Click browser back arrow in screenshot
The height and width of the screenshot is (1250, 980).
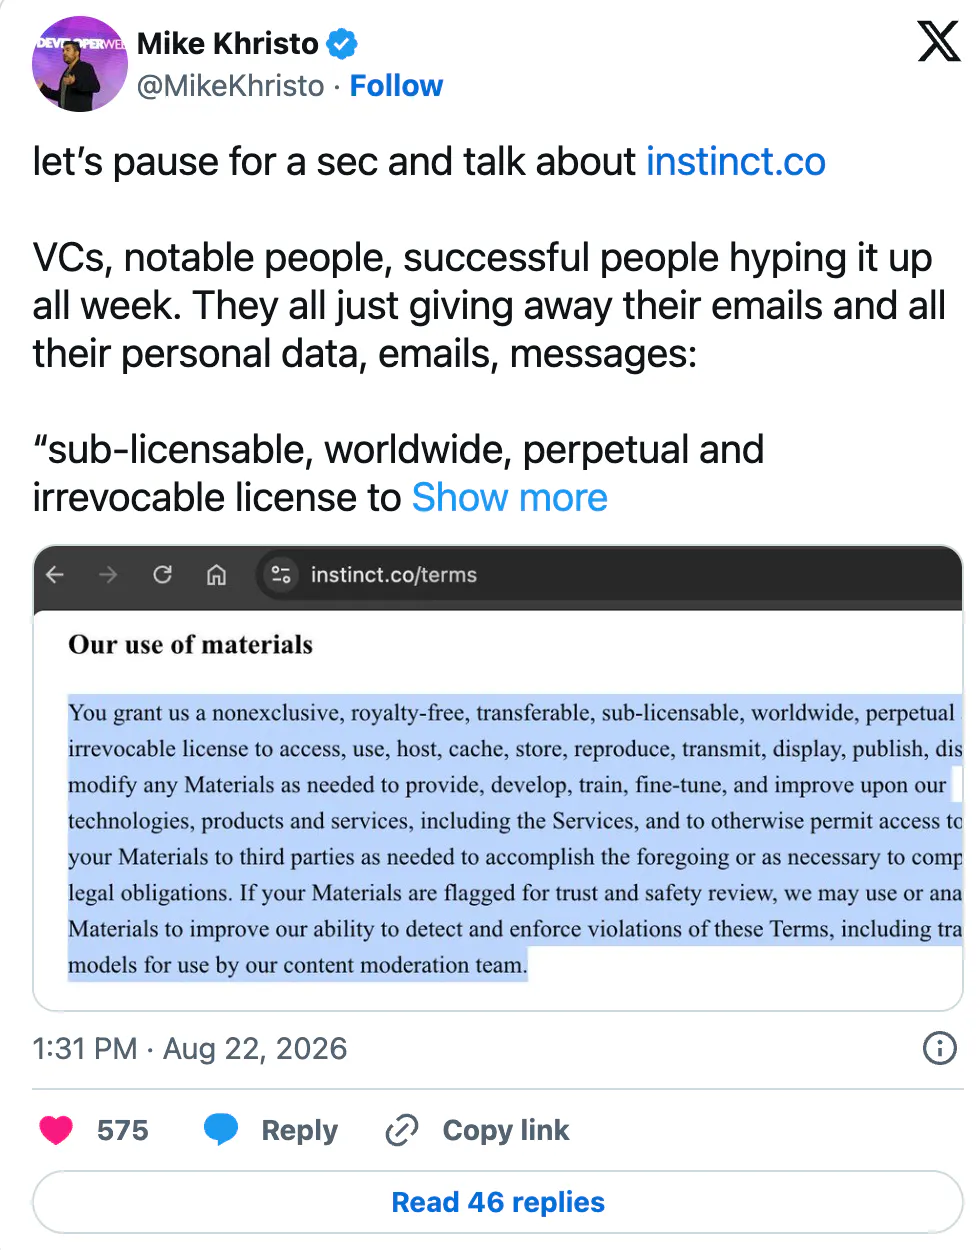click(x=56, y=575)
